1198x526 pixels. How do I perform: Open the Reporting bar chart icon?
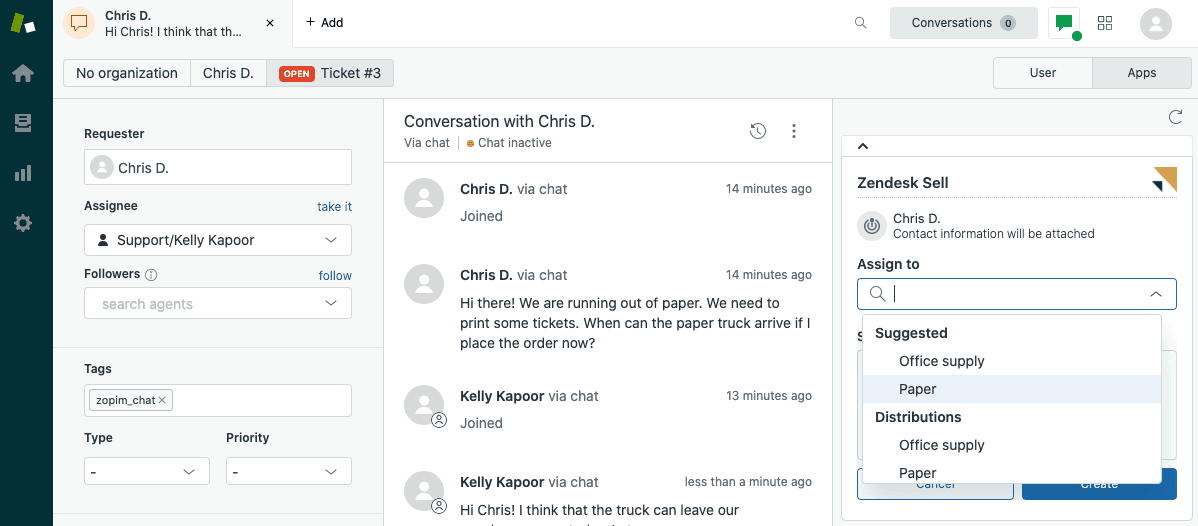(x=22, y=173)
